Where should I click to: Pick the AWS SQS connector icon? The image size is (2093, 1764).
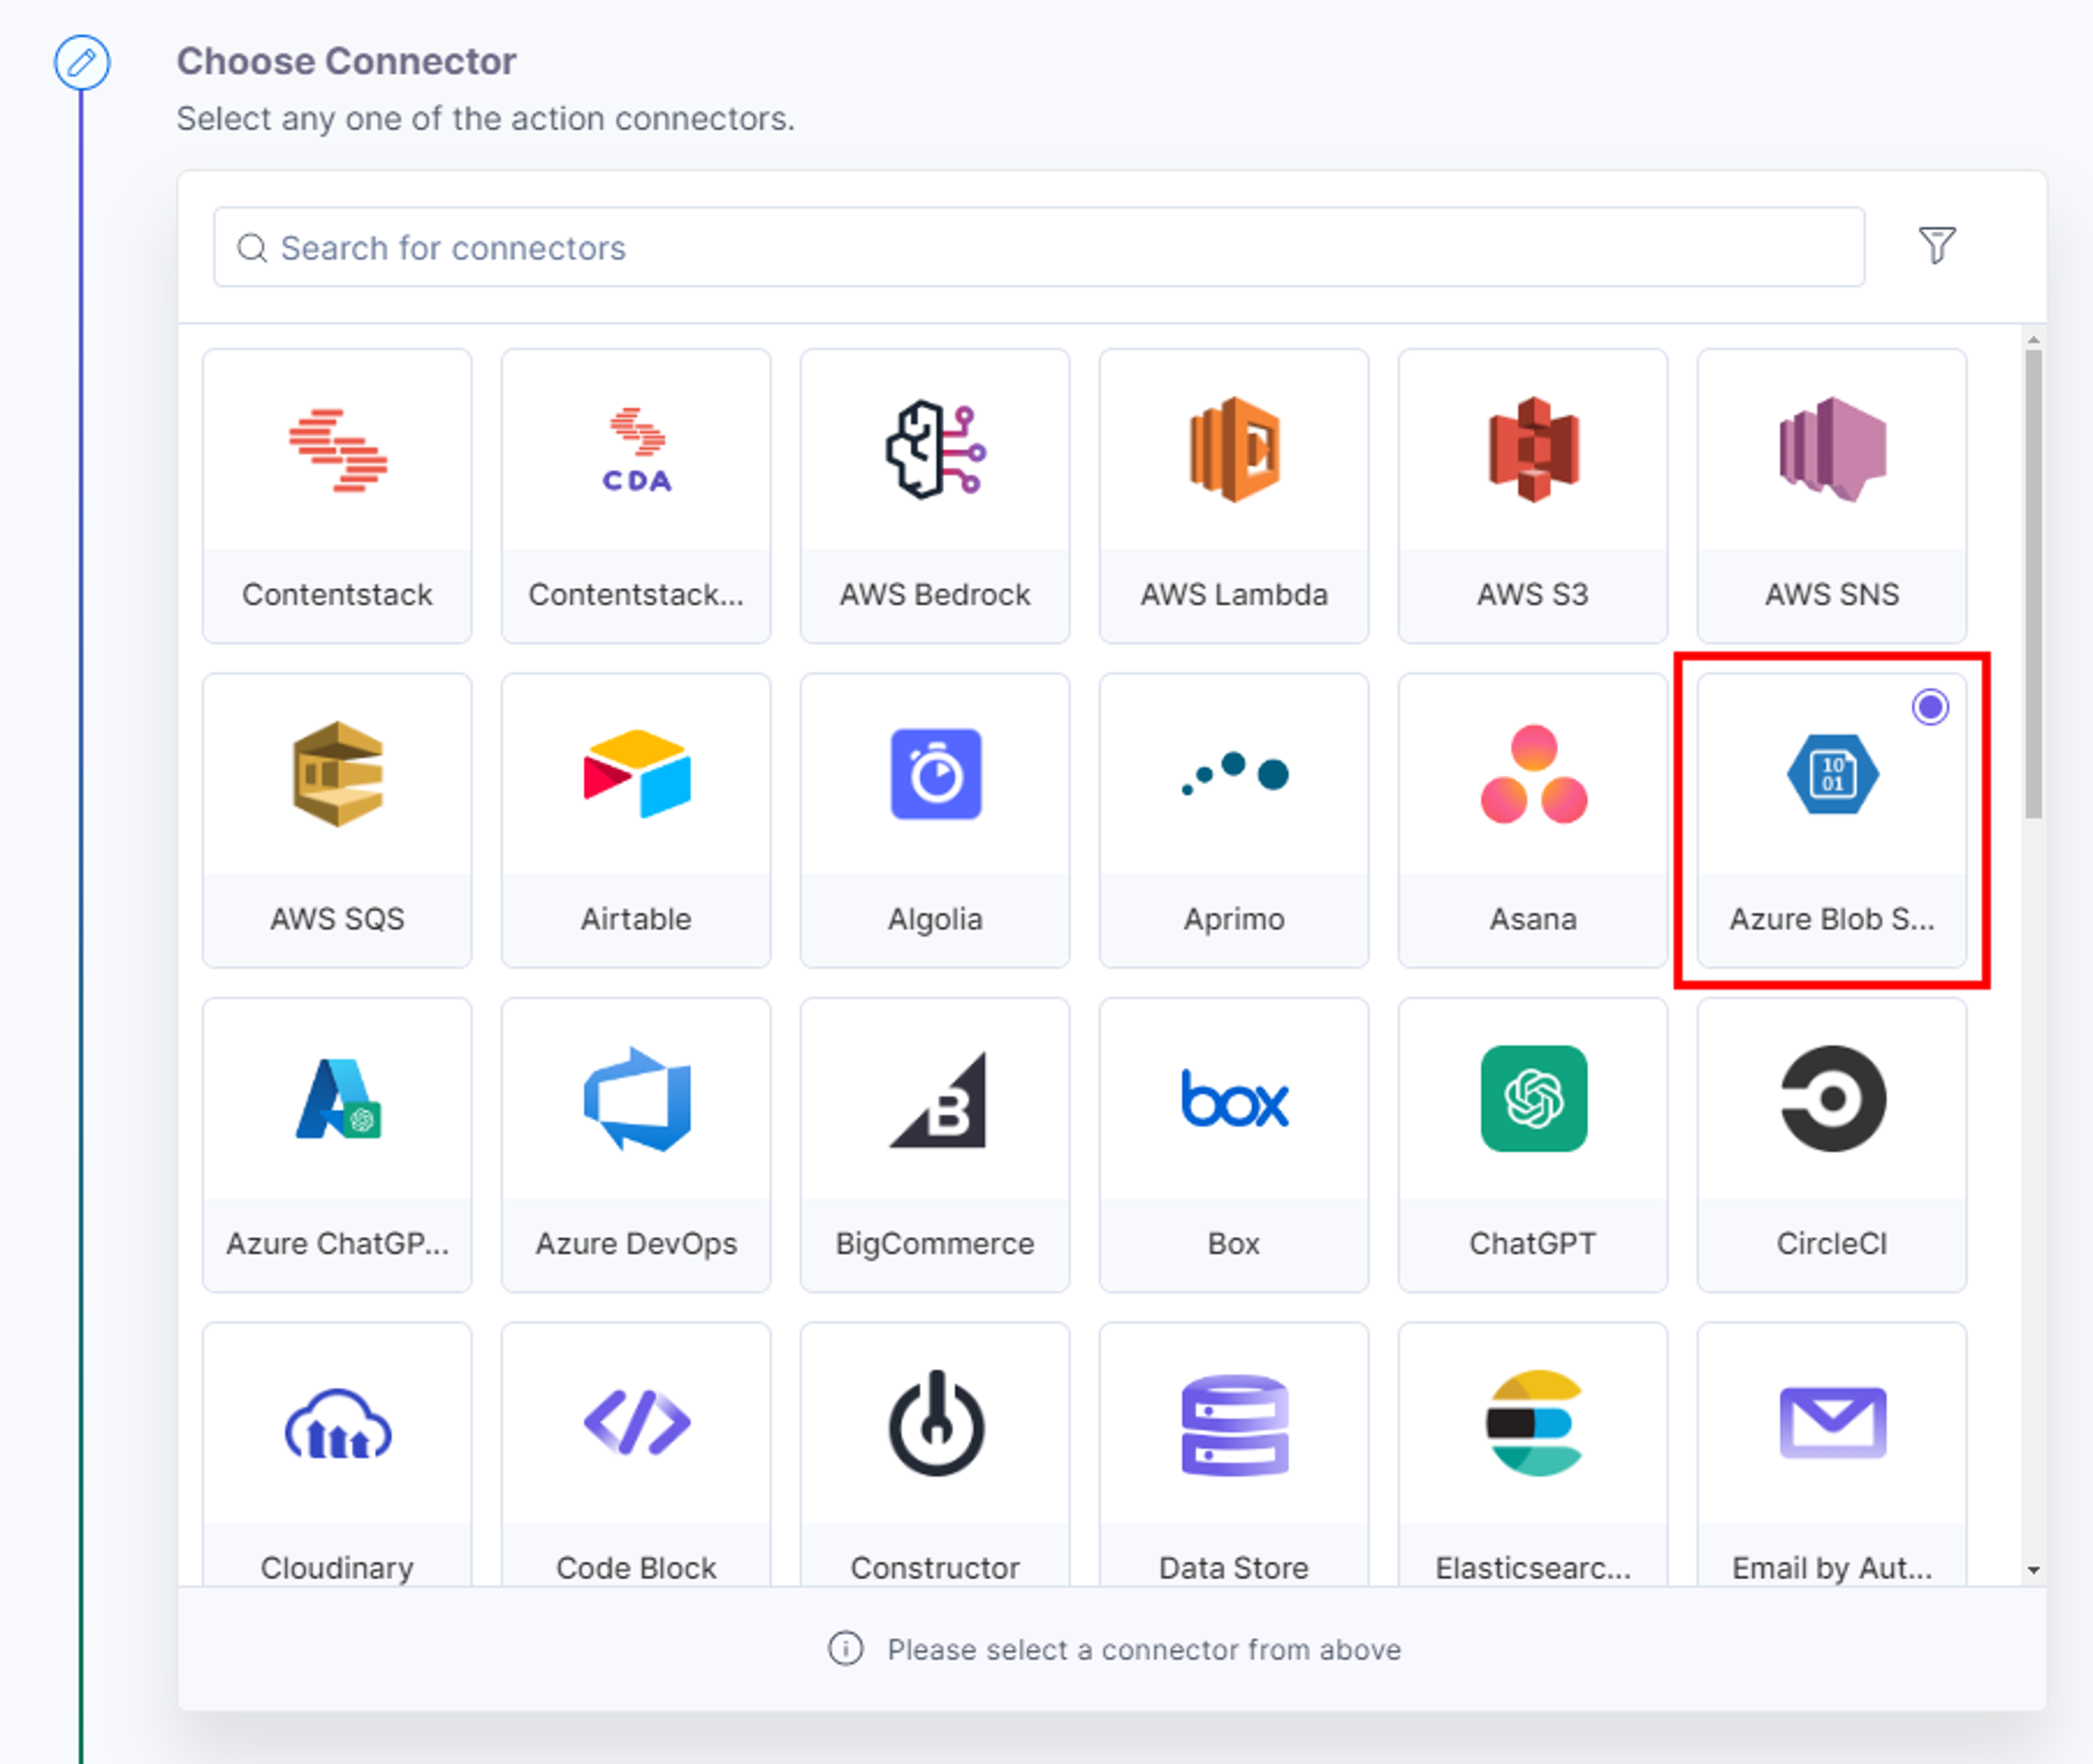coord(337,774)
